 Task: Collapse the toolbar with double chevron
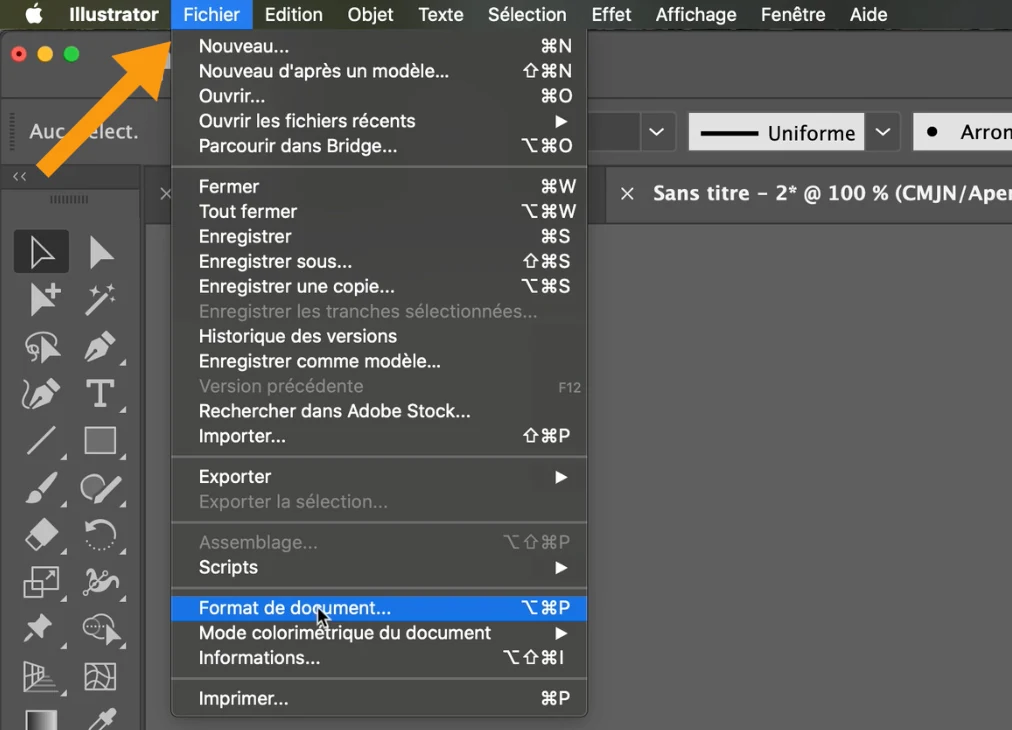coord(19,176)
